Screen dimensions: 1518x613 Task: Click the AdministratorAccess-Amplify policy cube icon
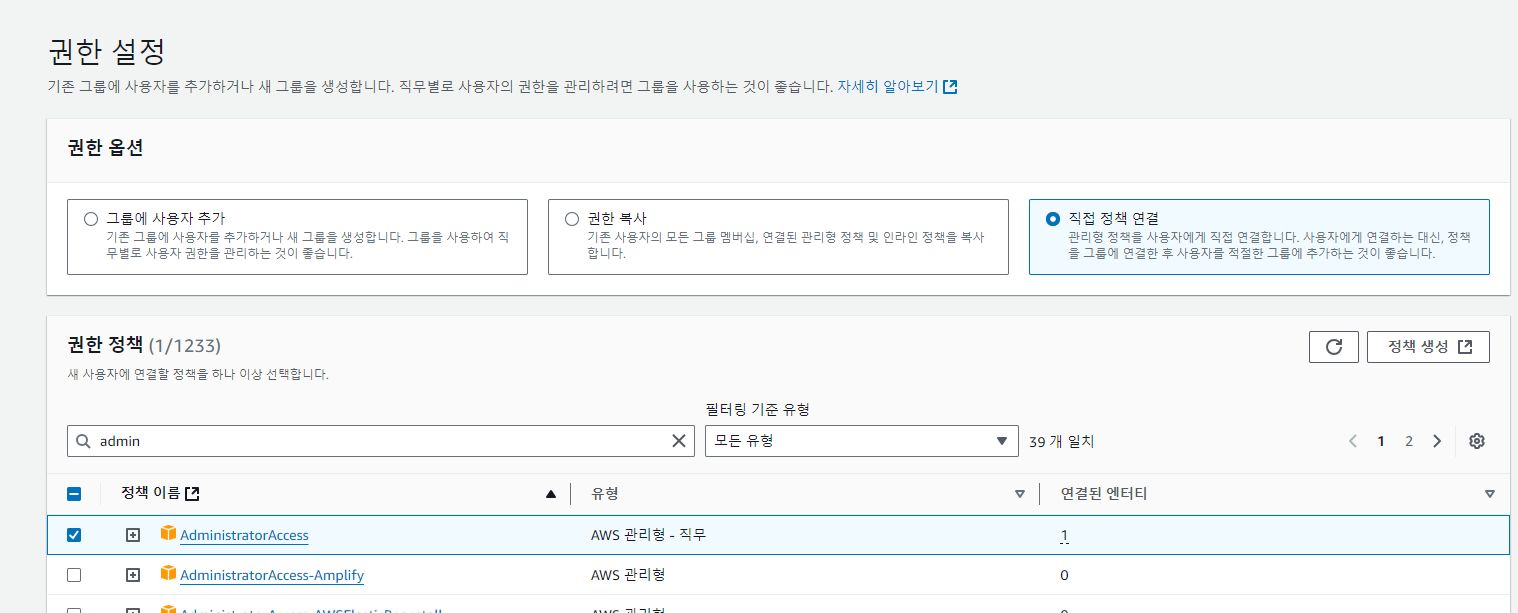click(x=168, y=574)
